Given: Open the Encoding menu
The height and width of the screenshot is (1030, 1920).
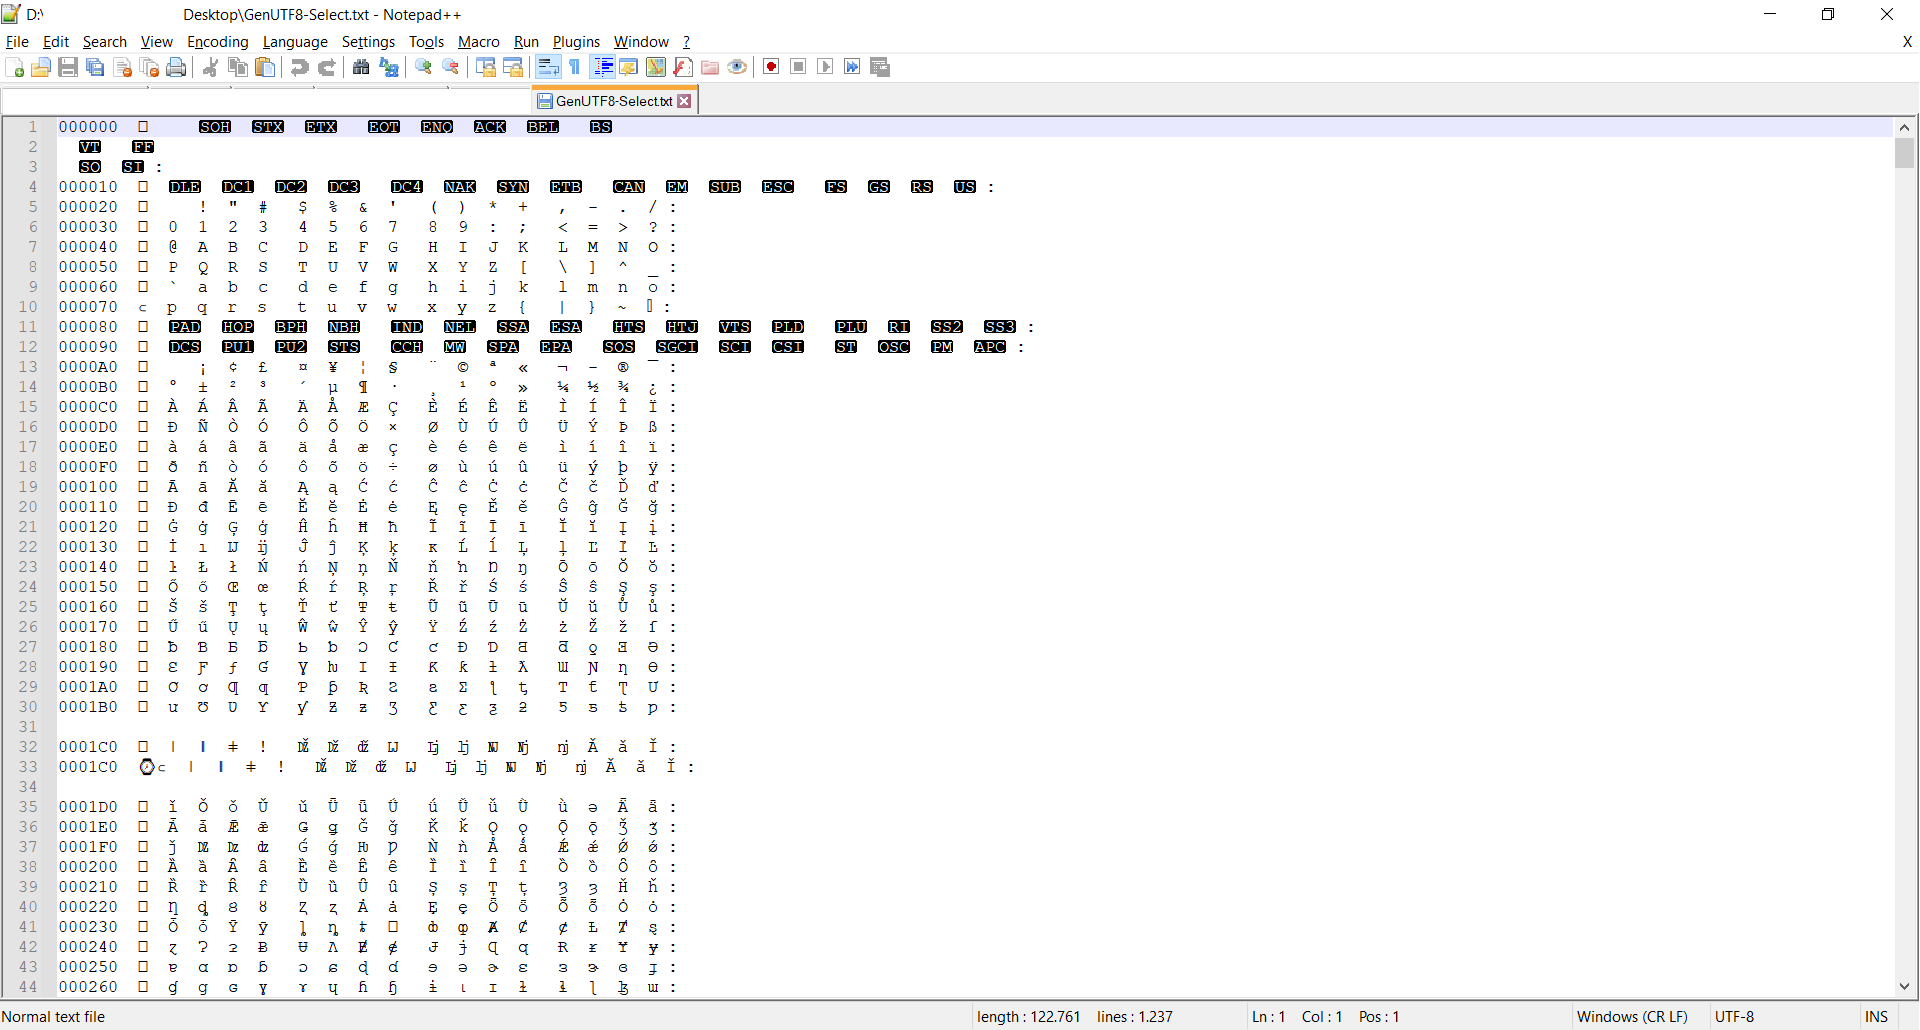Looking at the screenshot, I should 217,42.
